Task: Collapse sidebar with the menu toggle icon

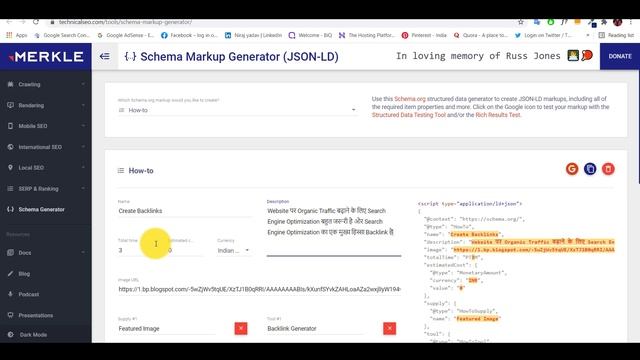Action: tap(104, 56)
